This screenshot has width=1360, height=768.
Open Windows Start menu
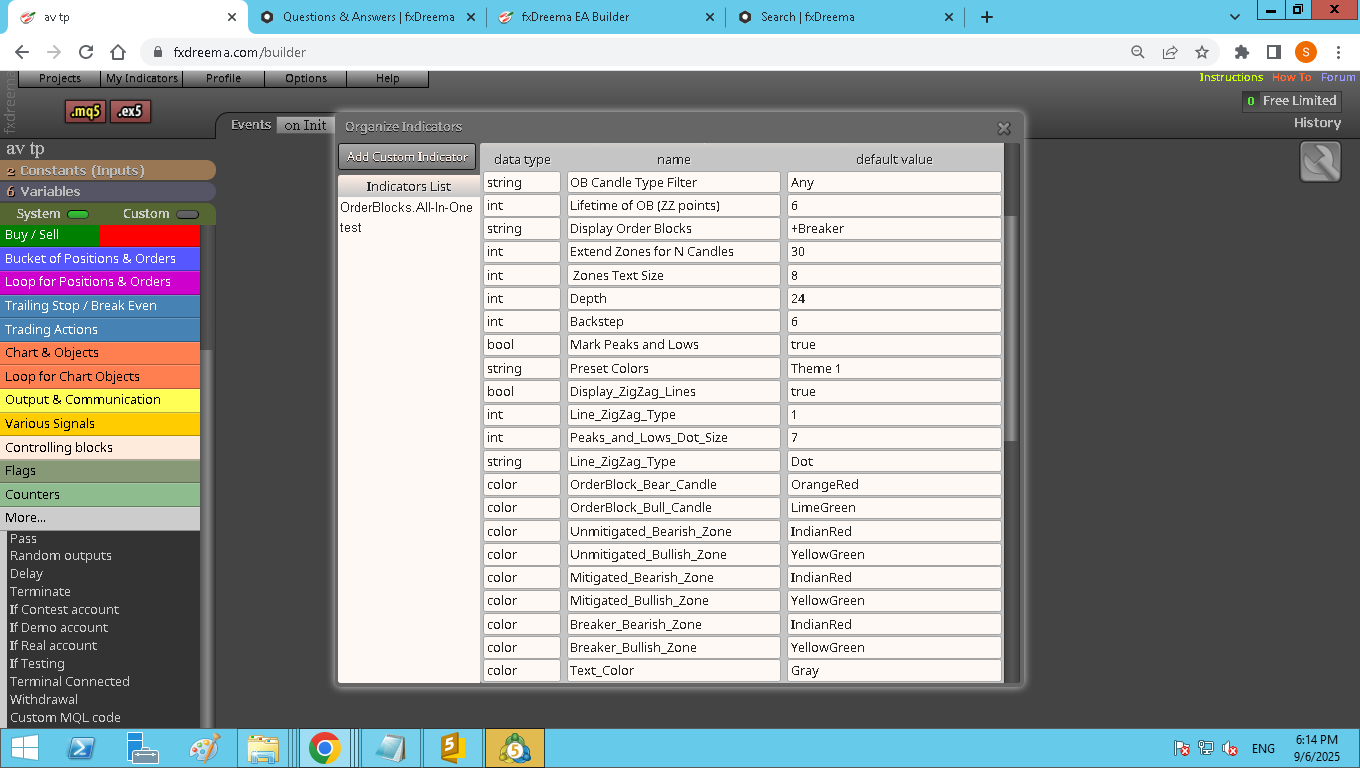point(25,748)
